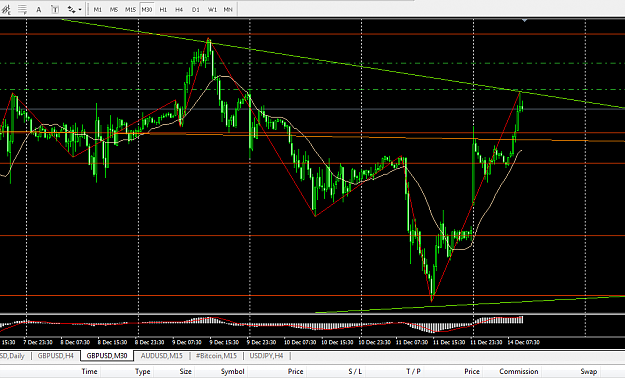Viewport: 625px width, 378px height.
Task: Open the arrows tool dropdown arrow
Action: pos(80,10)
